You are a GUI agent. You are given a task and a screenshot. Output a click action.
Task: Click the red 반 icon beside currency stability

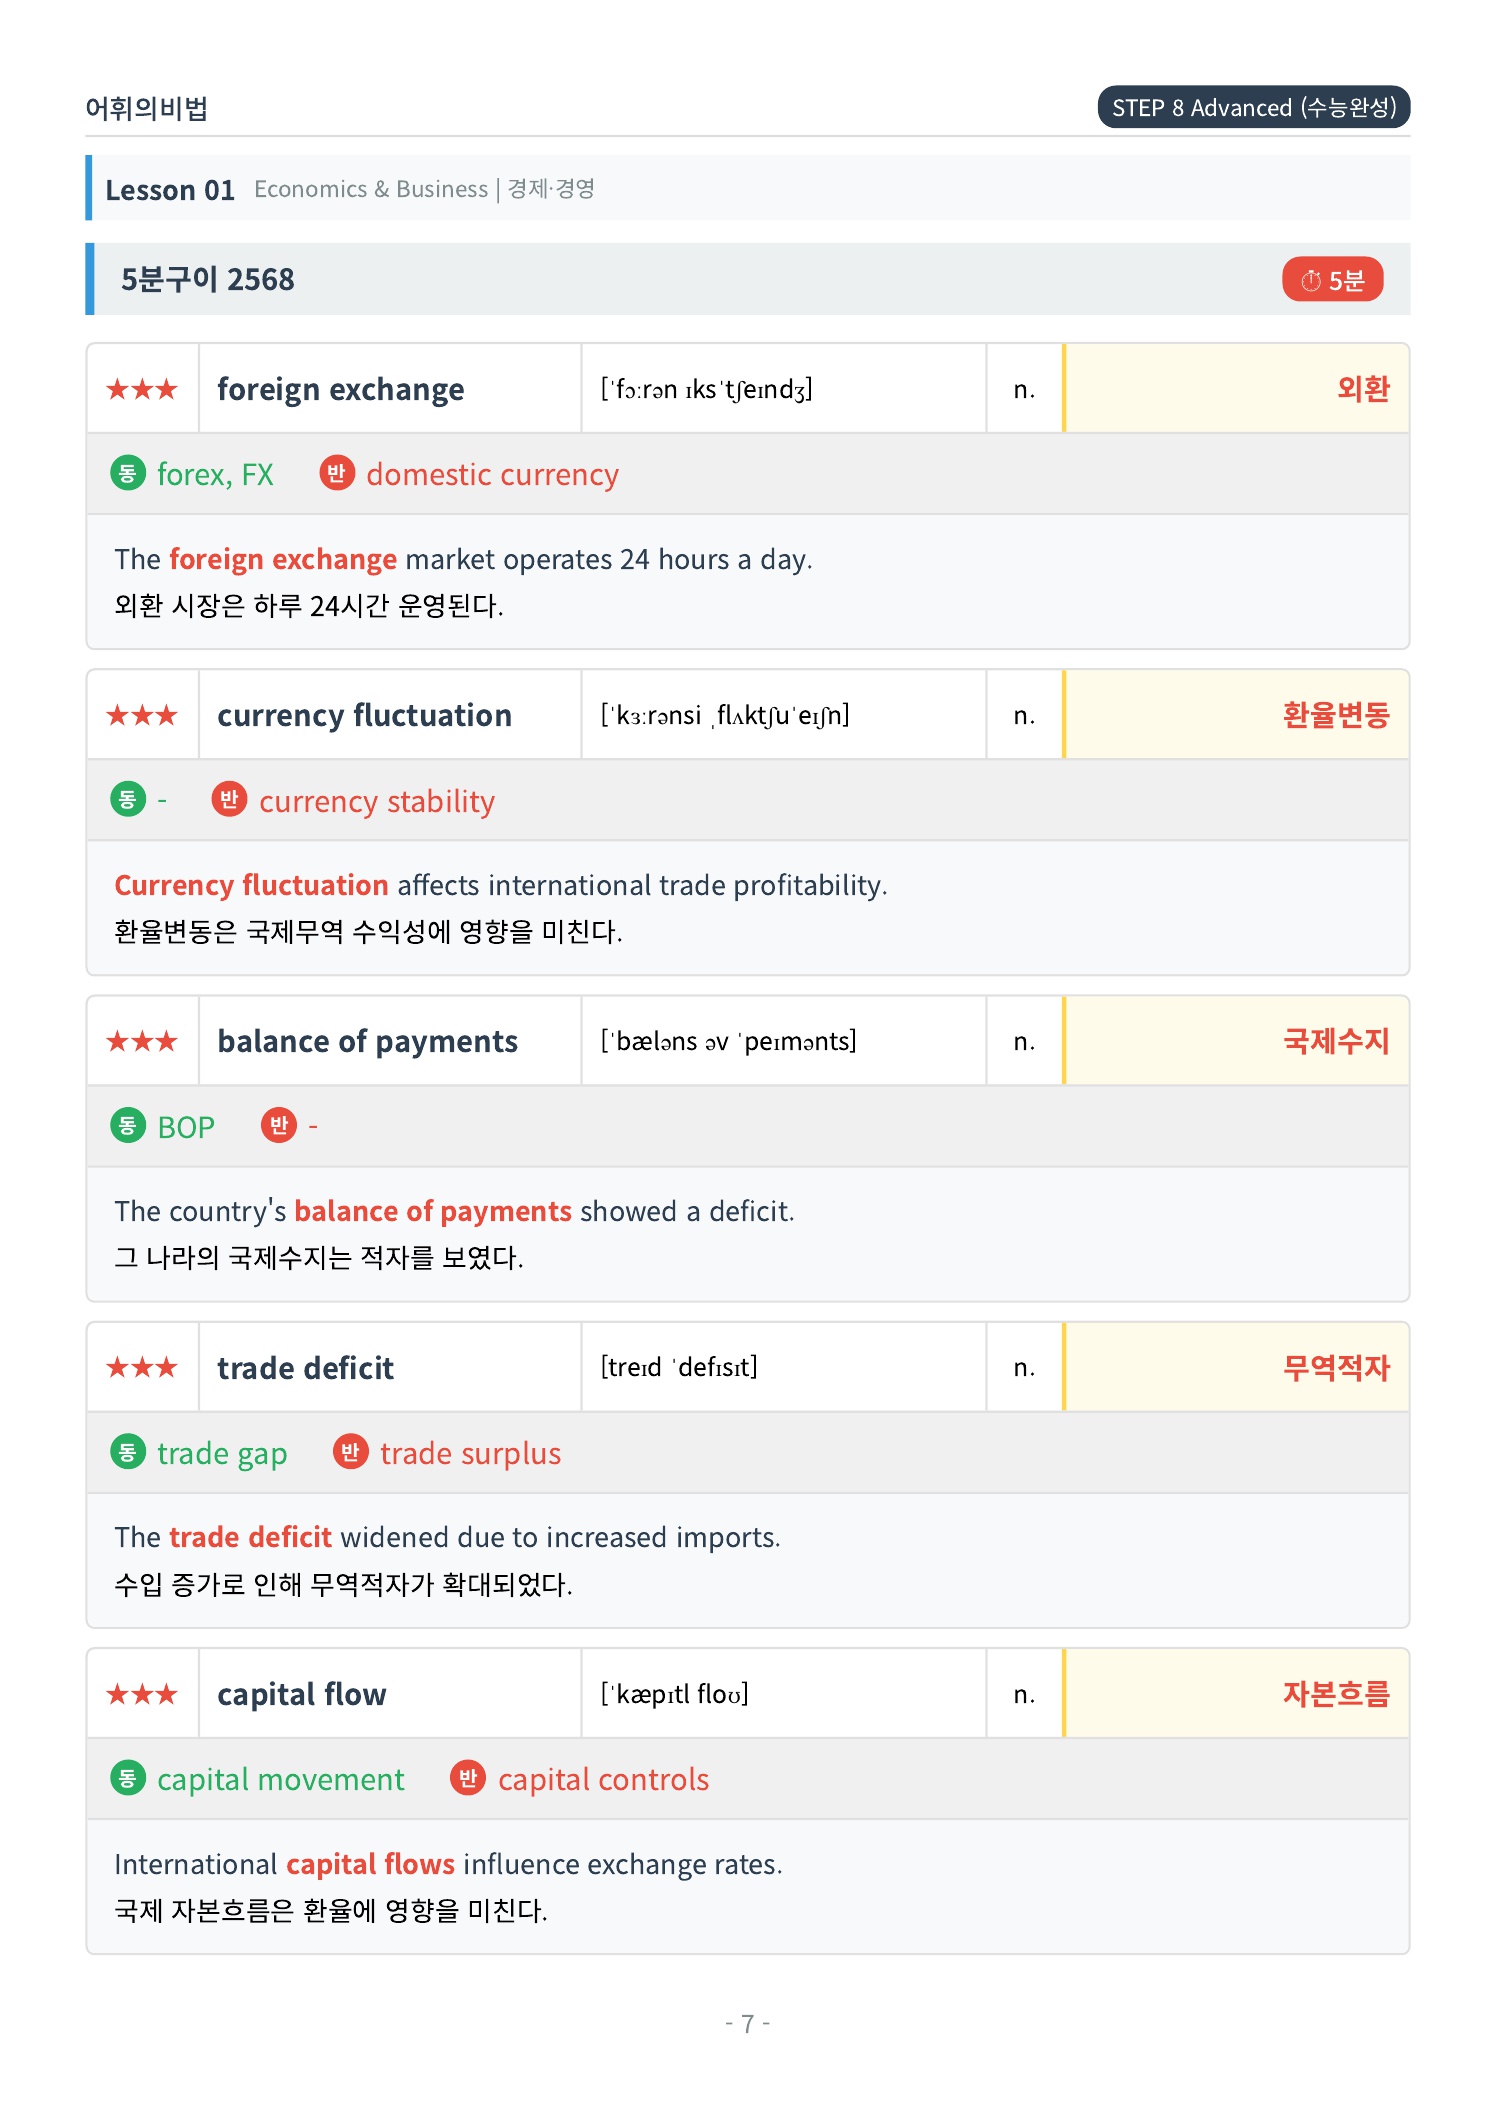[x=229, y=799]
